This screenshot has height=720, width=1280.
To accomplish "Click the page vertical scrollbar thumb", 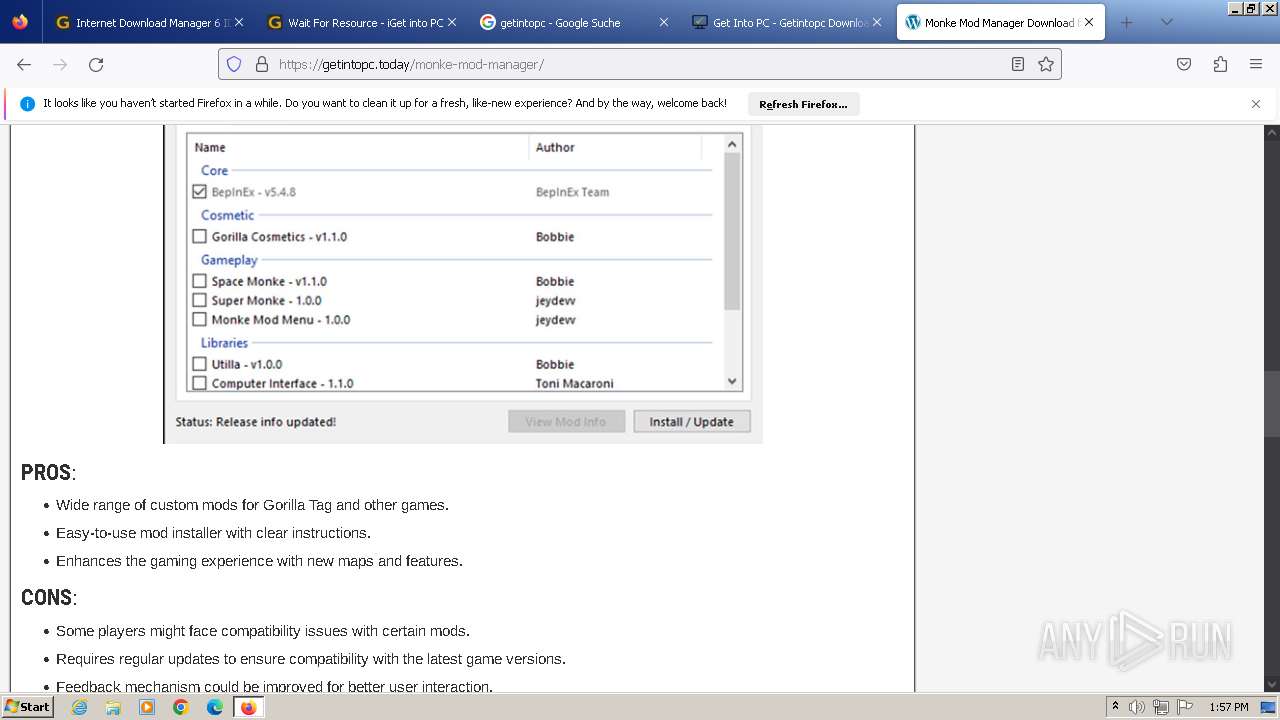I will click(x=1272, y=404).
